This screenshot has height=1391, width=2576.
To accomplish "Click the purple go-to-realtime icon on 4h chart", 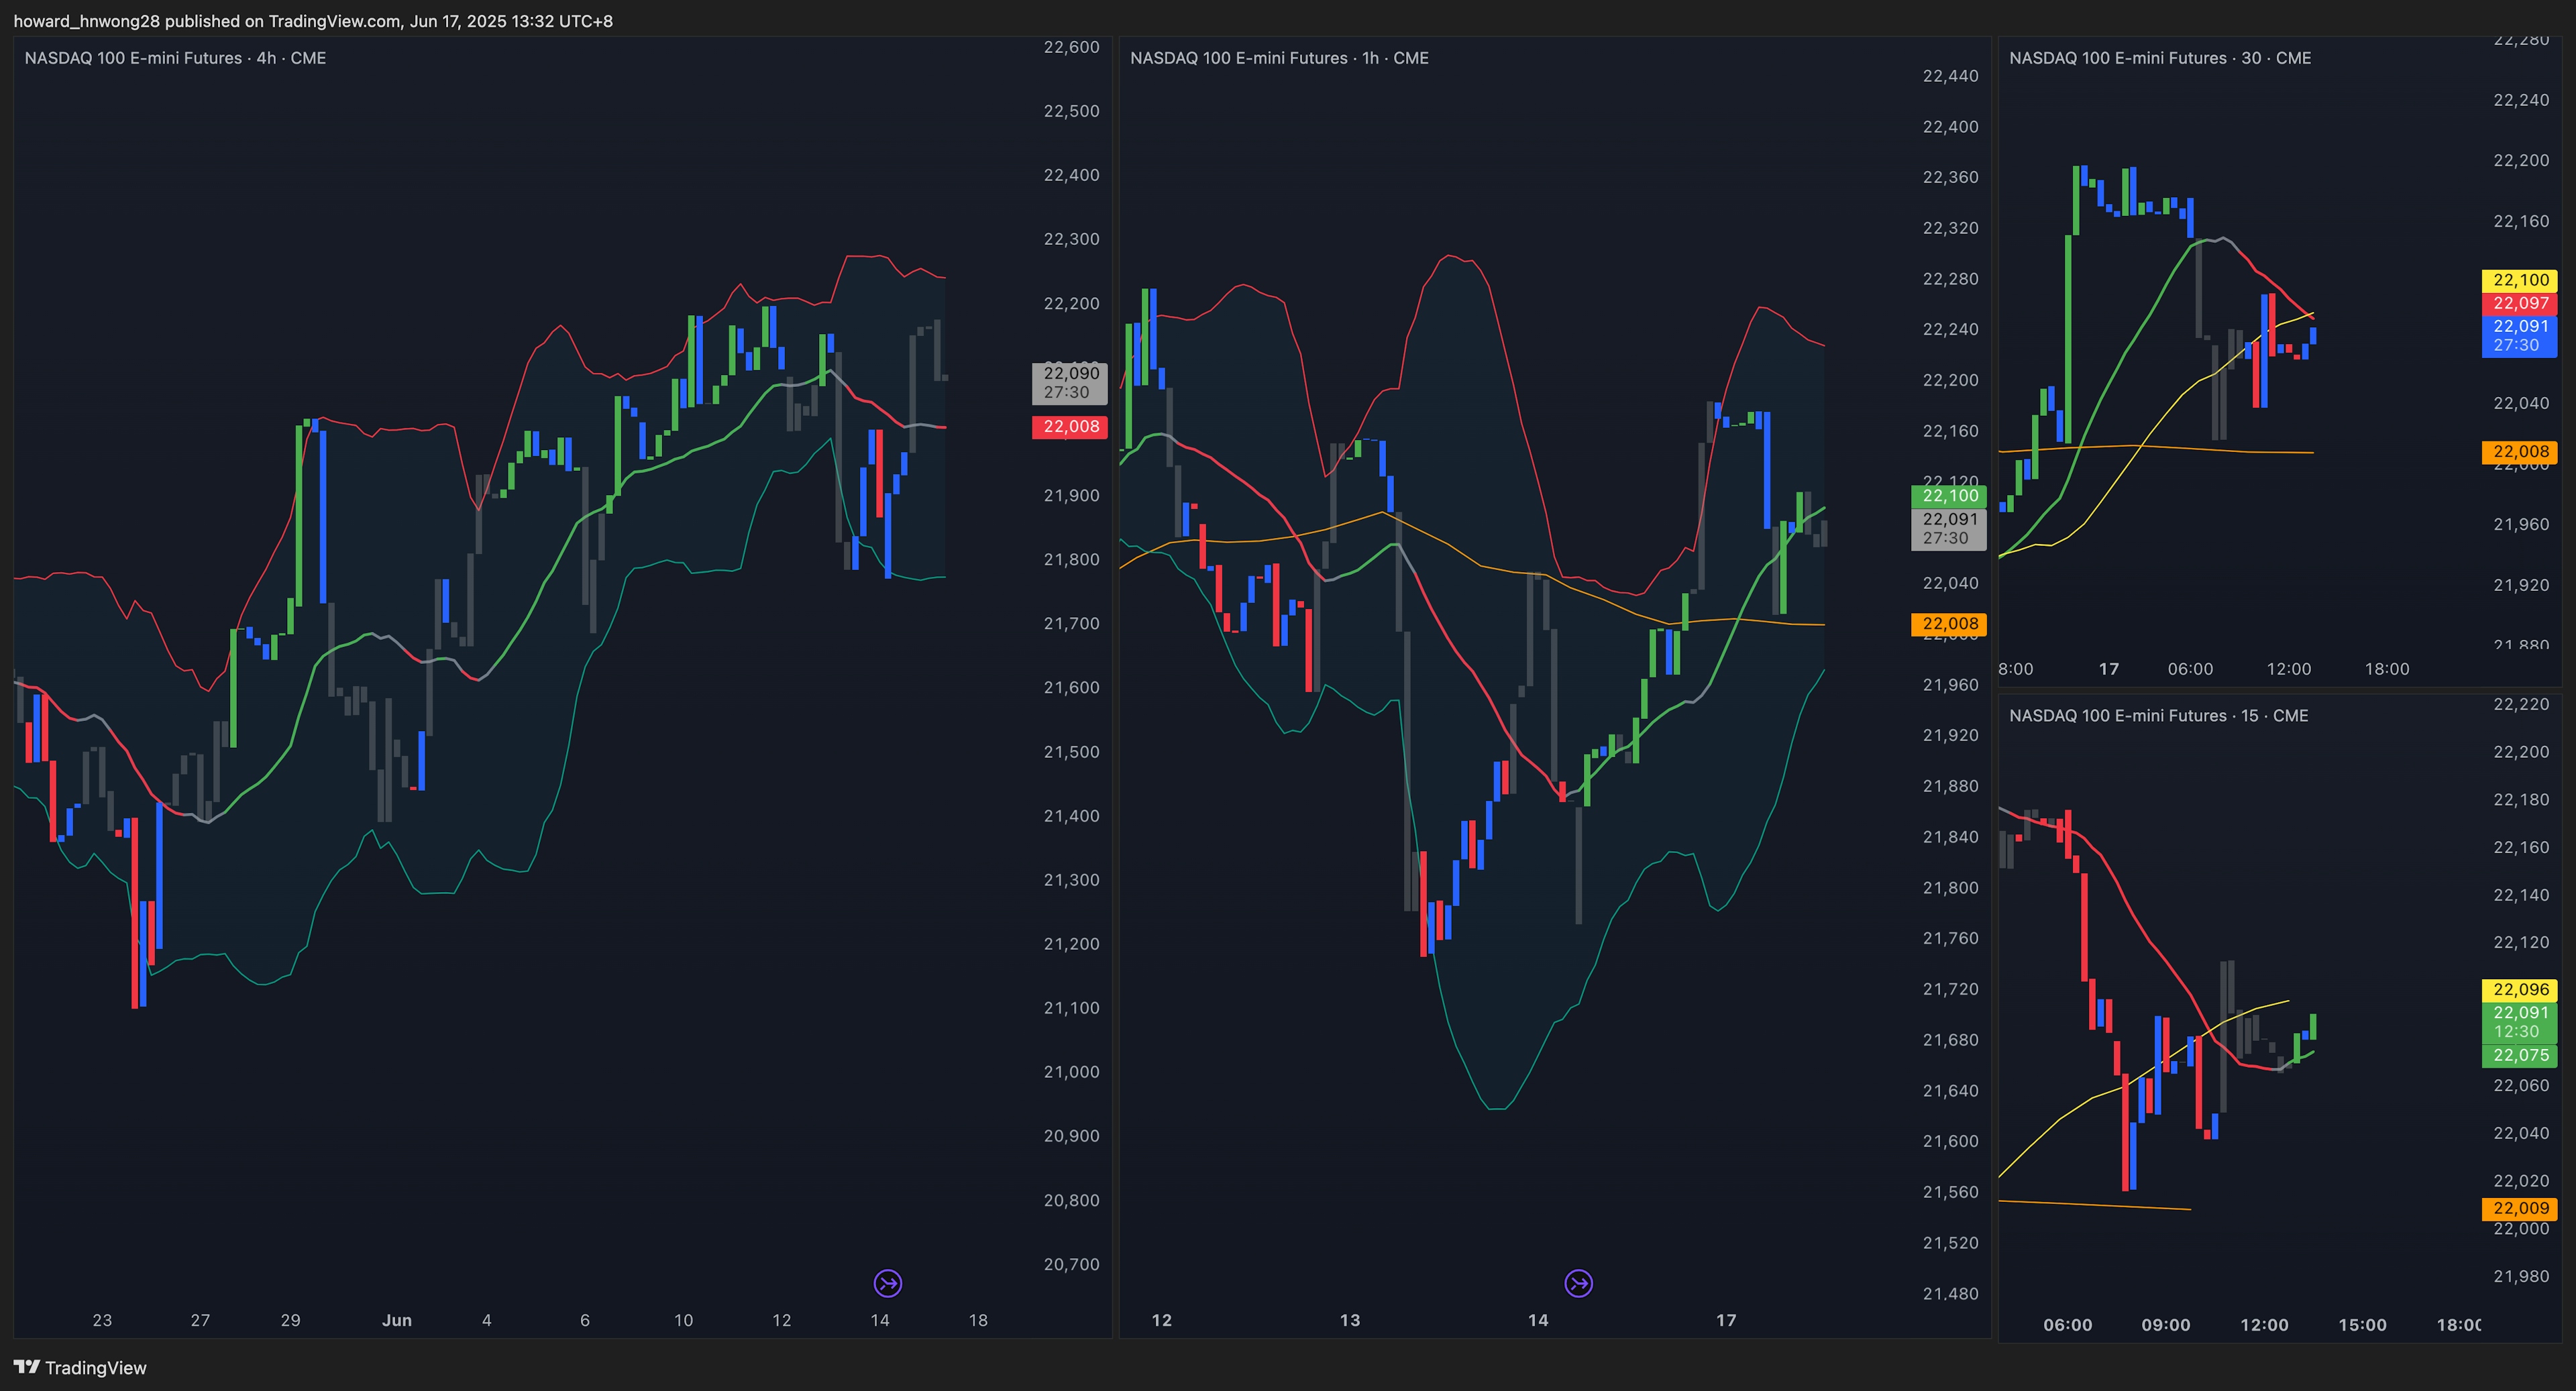I will [x=887, y=1283].
